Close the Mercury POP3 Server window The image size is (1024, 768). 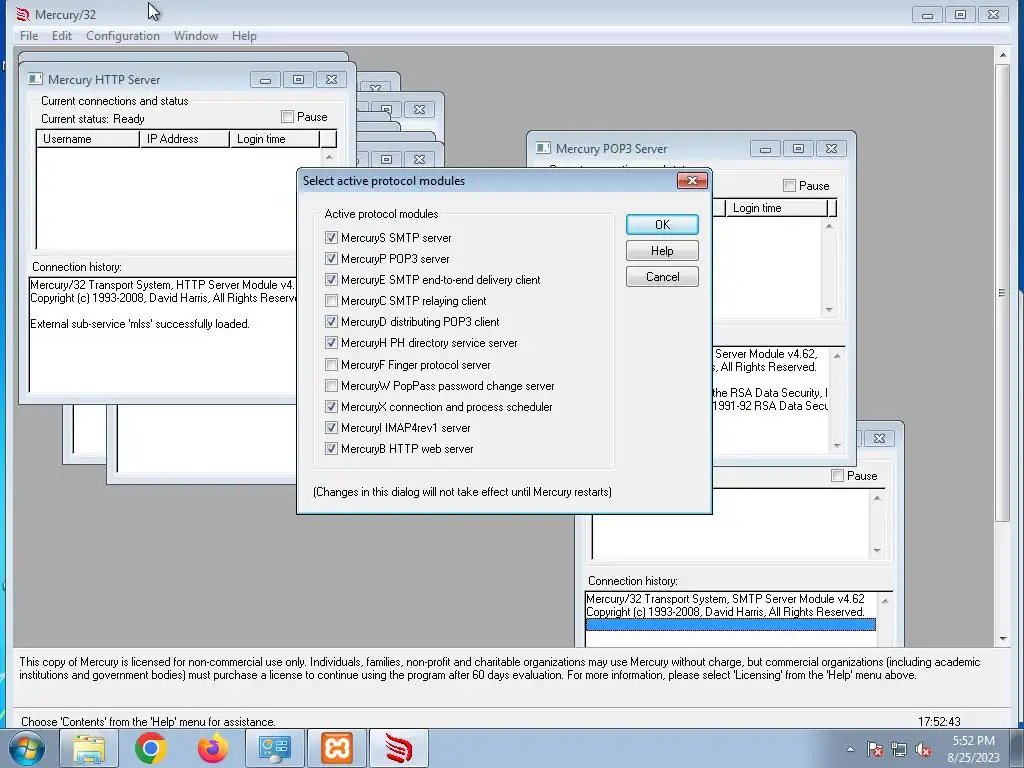tap(831, 149)
